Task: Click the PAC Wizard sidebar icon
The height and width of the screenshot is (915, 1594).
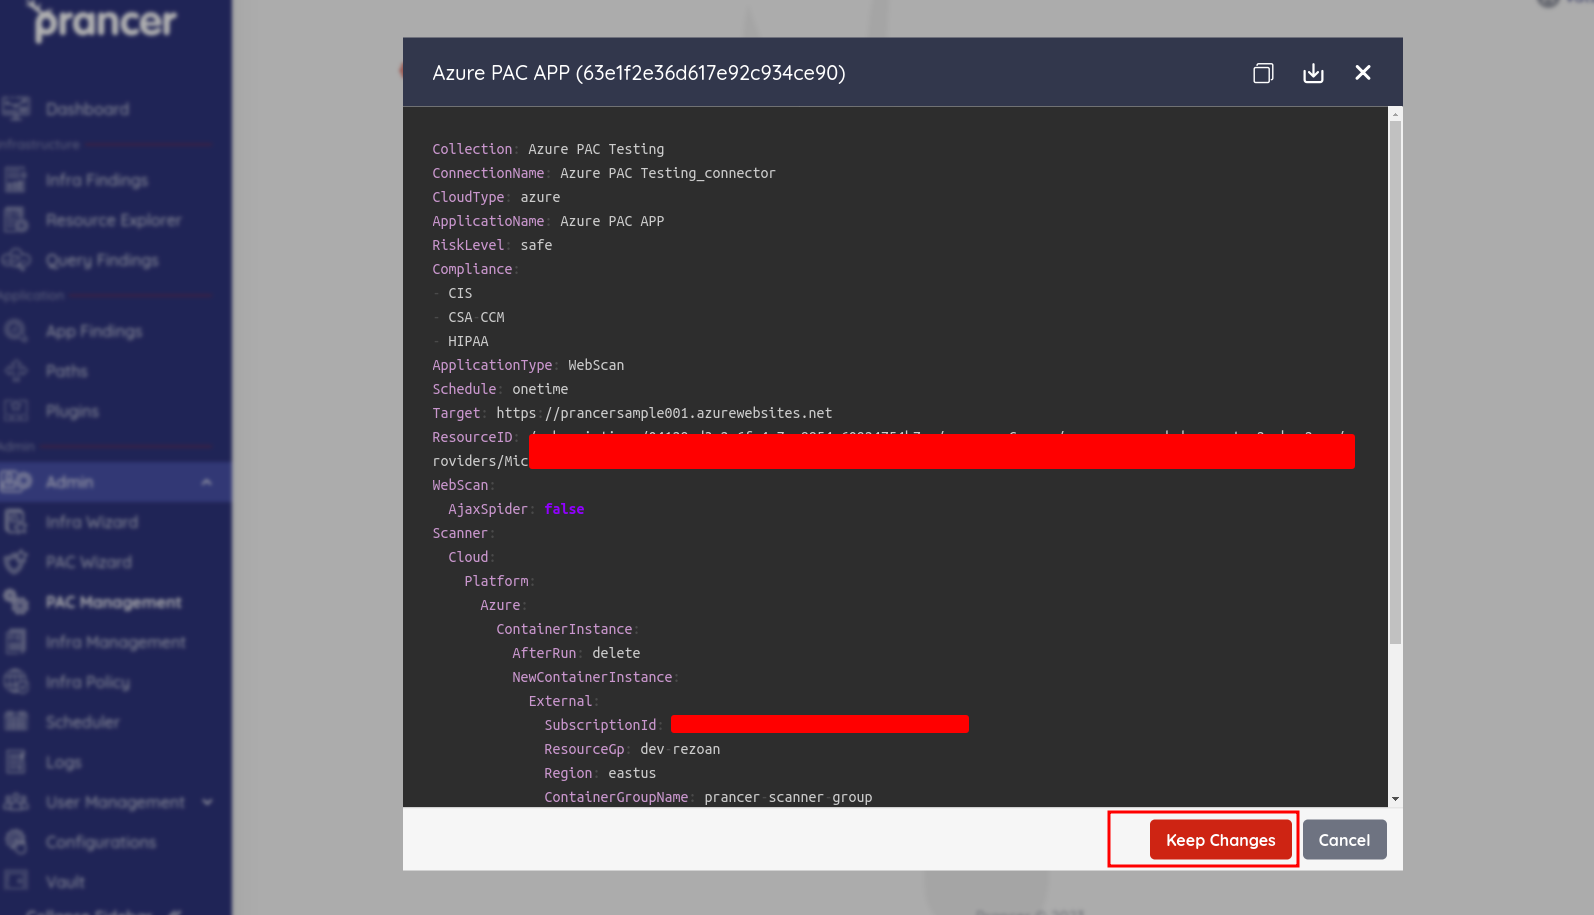Action: [16, 562]
